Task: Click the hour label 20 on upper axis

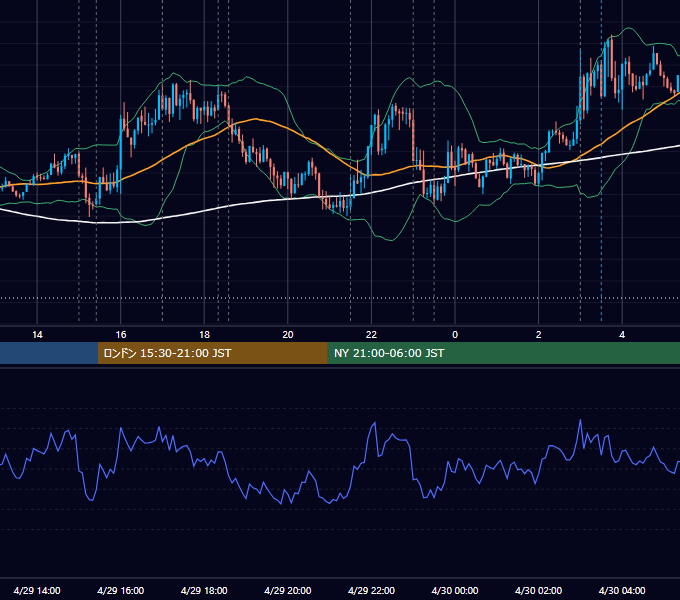Action: pos(288,335)
